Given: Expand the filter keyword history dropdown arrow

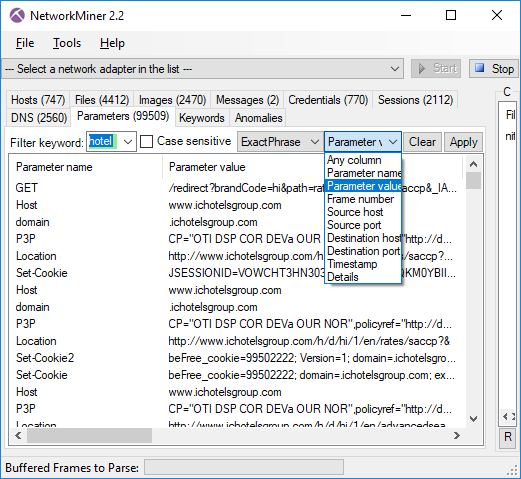Looking at the screenshot, I should tap(128, 142).
